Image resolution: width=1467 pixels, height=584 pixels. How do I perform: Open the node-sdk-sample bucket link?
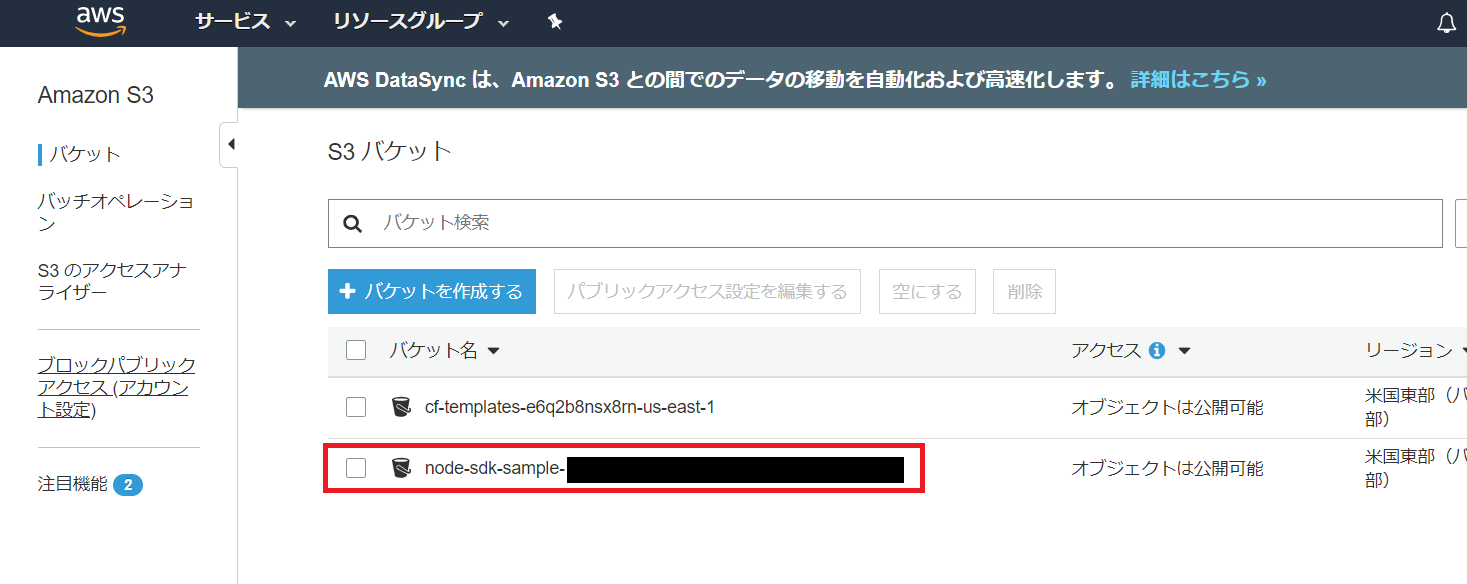pyautogui.click(x=495, y=468)
